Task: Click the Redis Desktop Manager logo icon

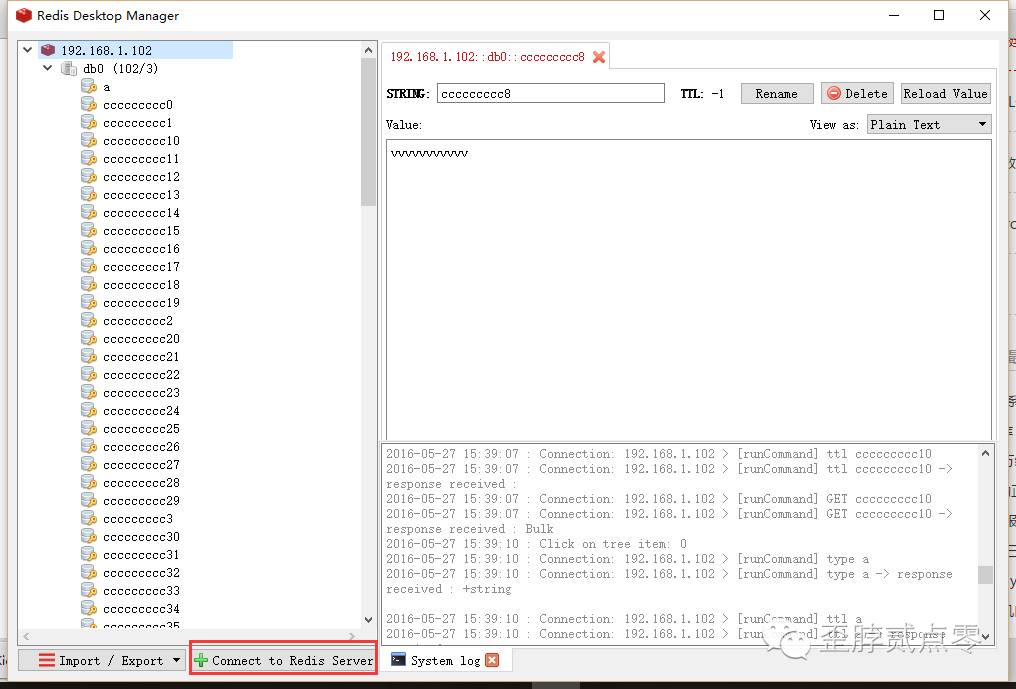Action: [x=24, y=15]
